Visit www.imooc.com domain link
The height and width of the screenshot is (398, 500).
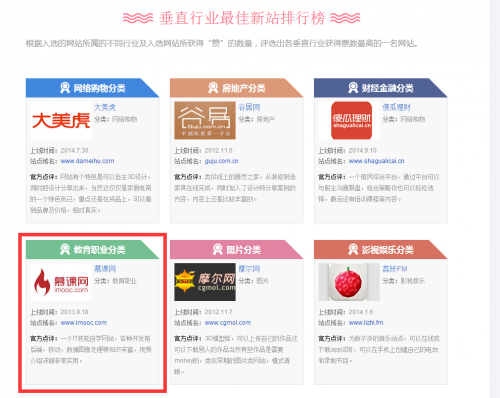click(84, 323)
